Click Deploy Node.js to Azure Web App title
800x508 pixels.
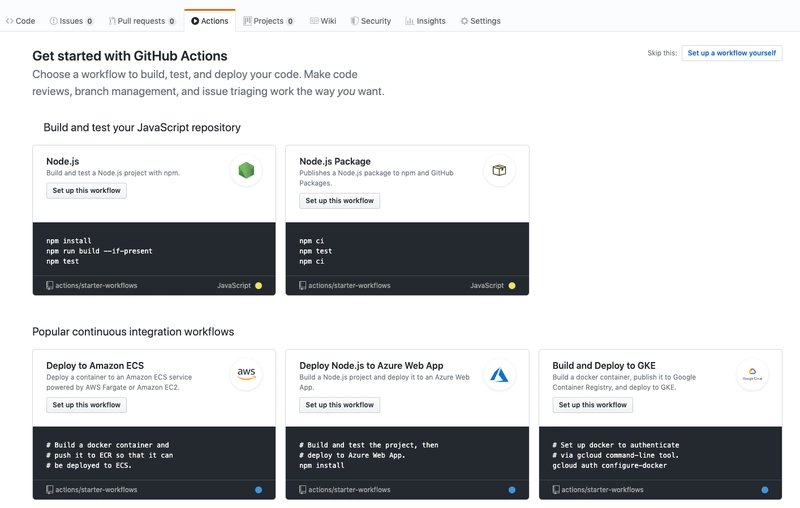pyautogui.click(x=371, y=365)
